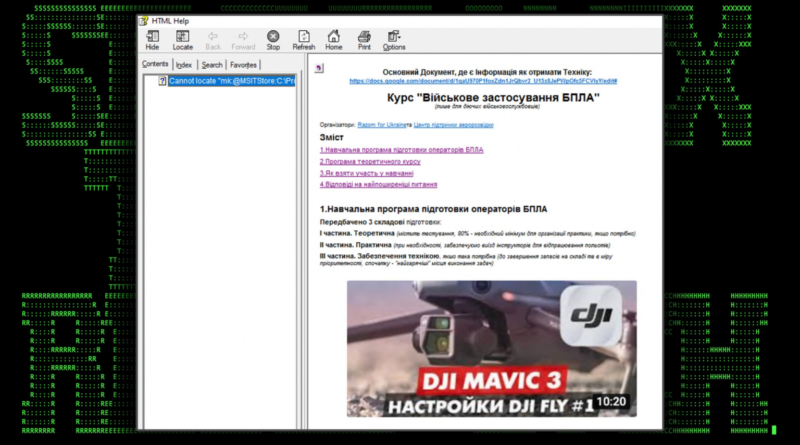Open the Razom for Ukraine link

(x=382, y=125)
